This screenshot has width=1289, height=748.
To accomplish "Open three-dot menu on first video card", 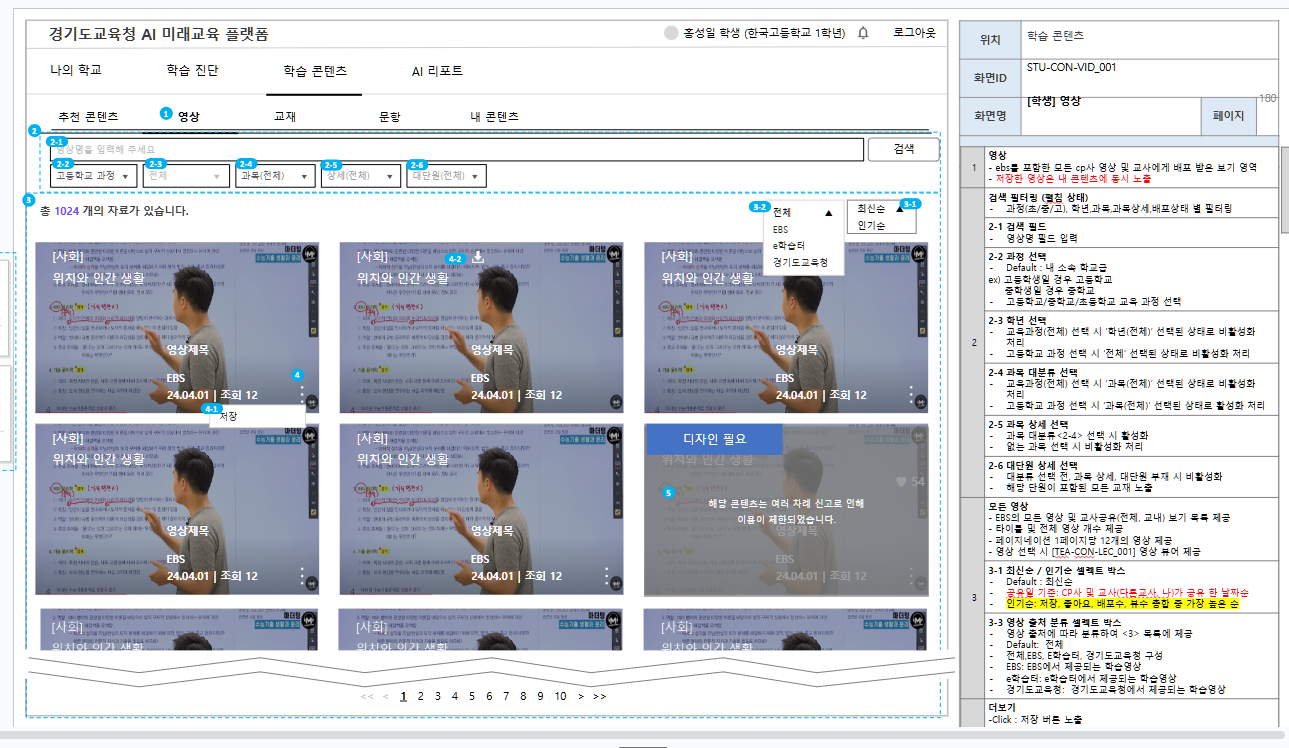I will (302, 395).
